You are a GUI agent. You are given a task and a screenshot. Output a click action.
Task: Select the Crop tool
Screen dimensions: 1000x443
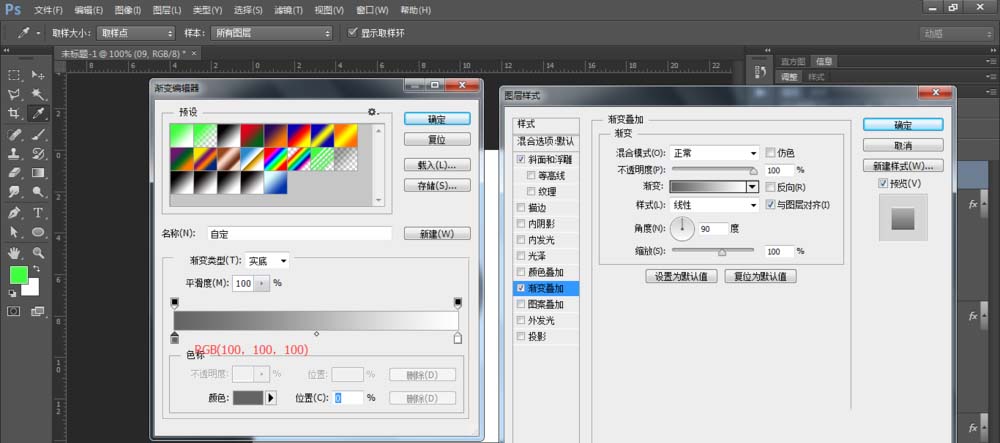tap(15, 113)
